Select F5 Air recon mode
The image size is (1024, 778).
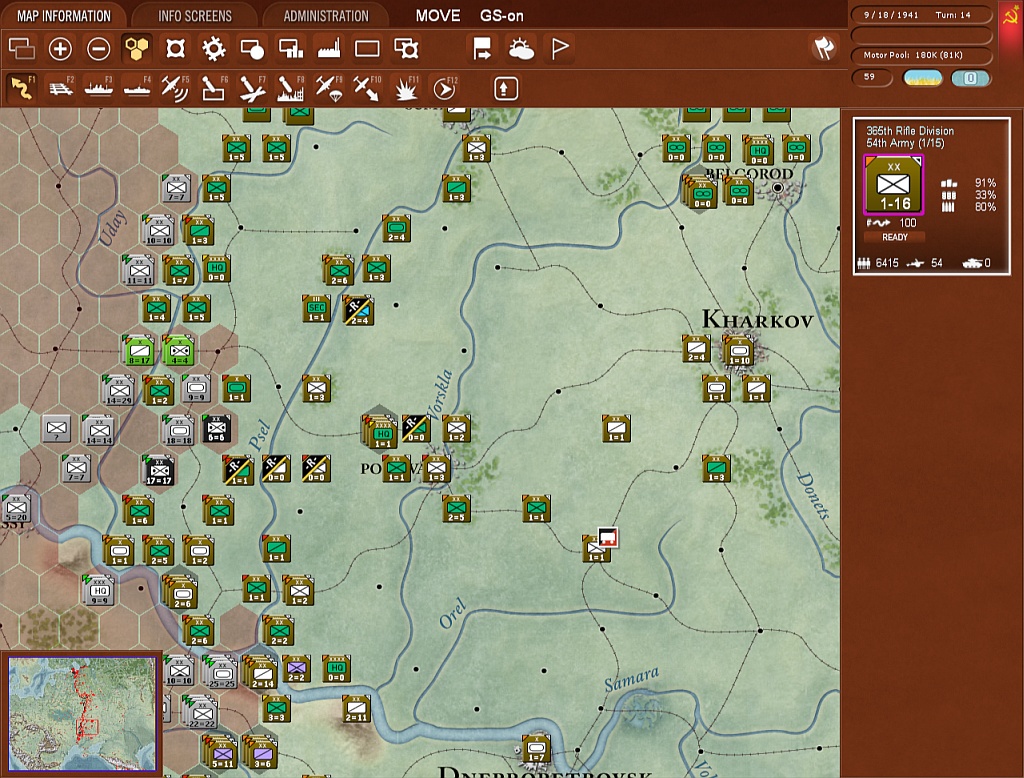[x=175, y=88]
